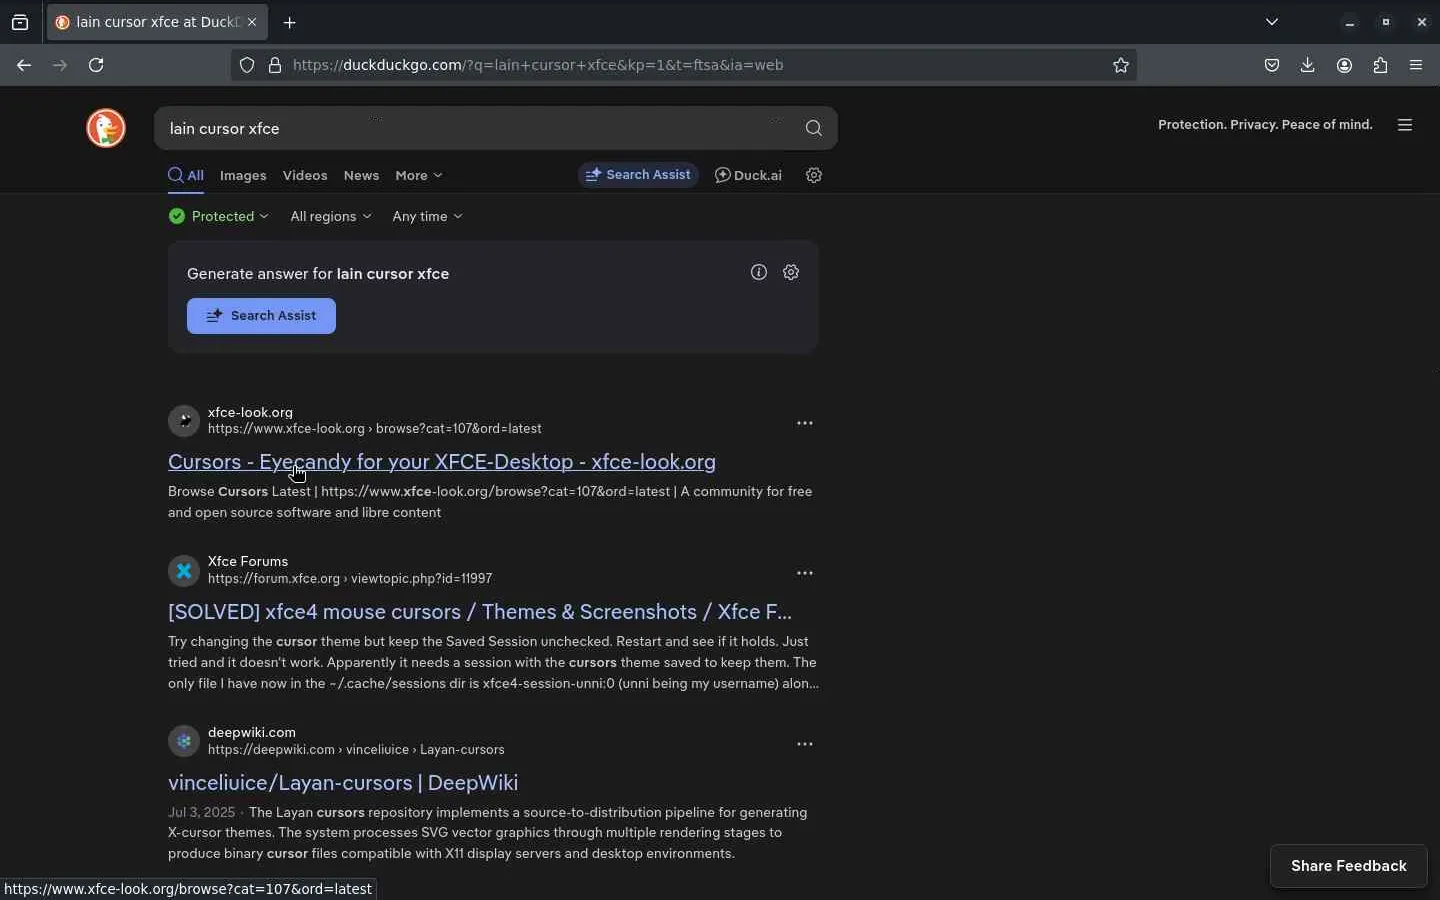Save page to Pocket

(x=1273, y=66)
